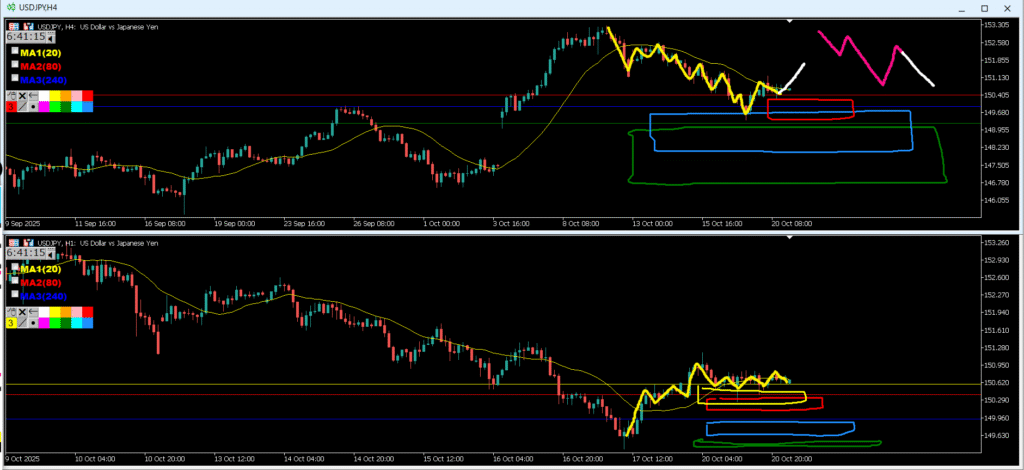The width and height of the screenshot is (1024, 470).
Task: Click the left-arrow undo icon in H4 palette
Action: (x=33, y=95)
